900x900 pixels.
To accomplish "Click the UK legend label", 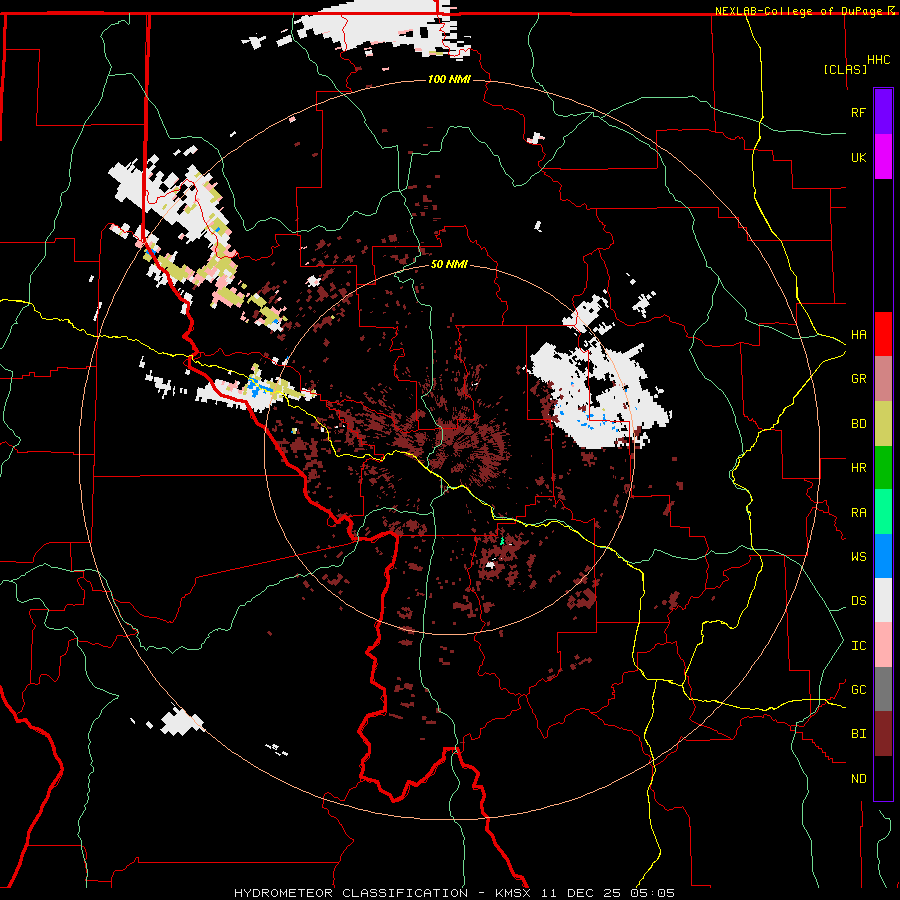I will coord(858,157).
